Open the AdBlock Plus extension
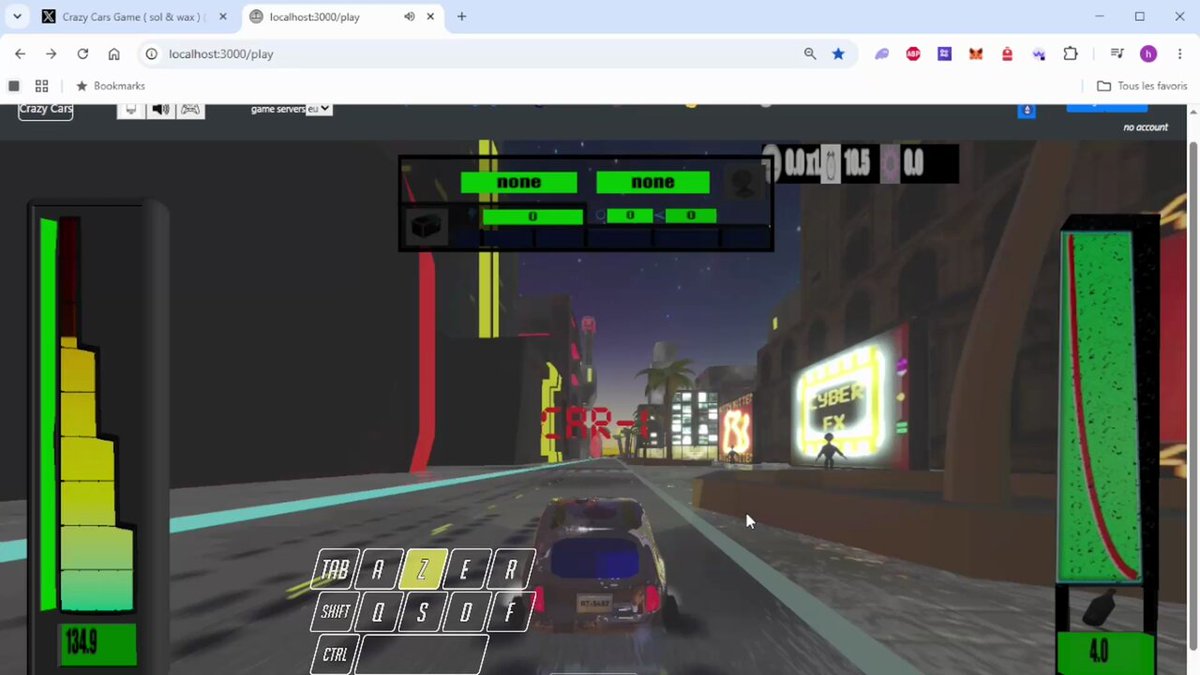Viewport: 1200px width, 675px height. 913,54
